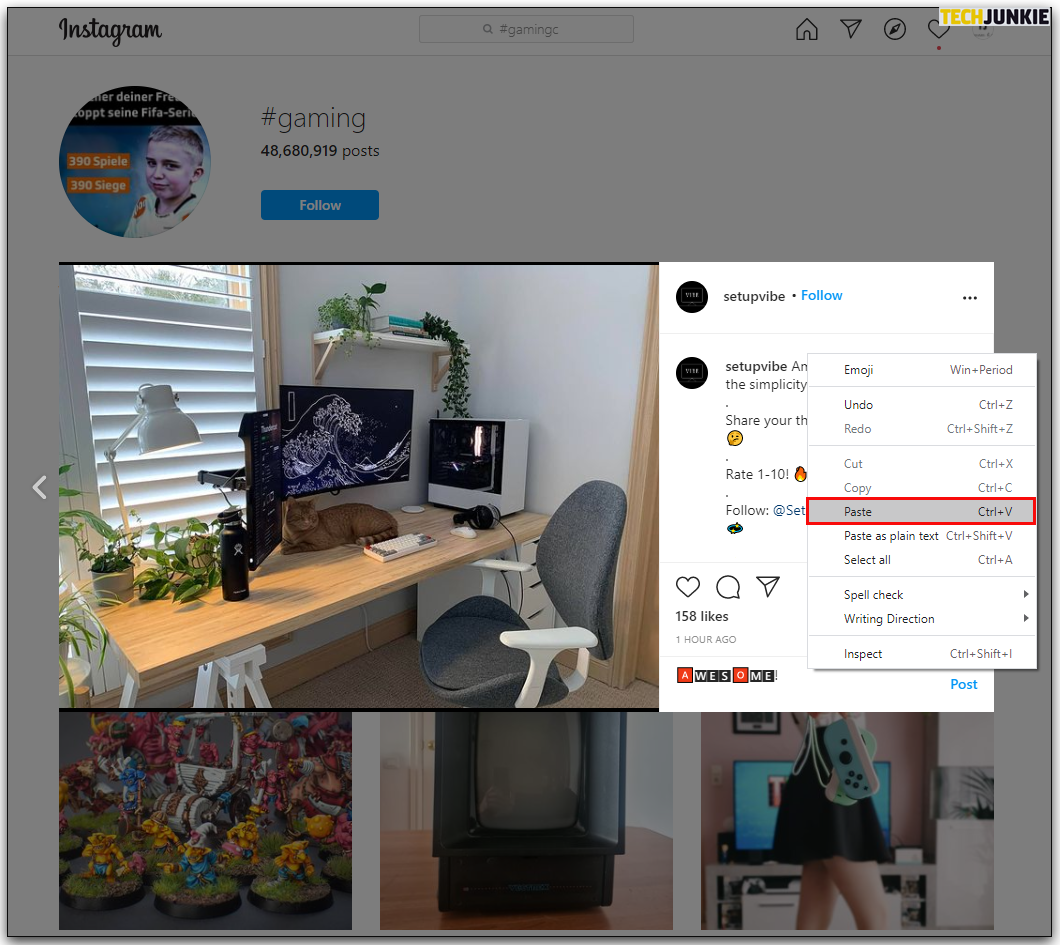This screenshot has width=1060, height=945.
Task: Open post options three-dots menu
Action: tap(969, 298)
